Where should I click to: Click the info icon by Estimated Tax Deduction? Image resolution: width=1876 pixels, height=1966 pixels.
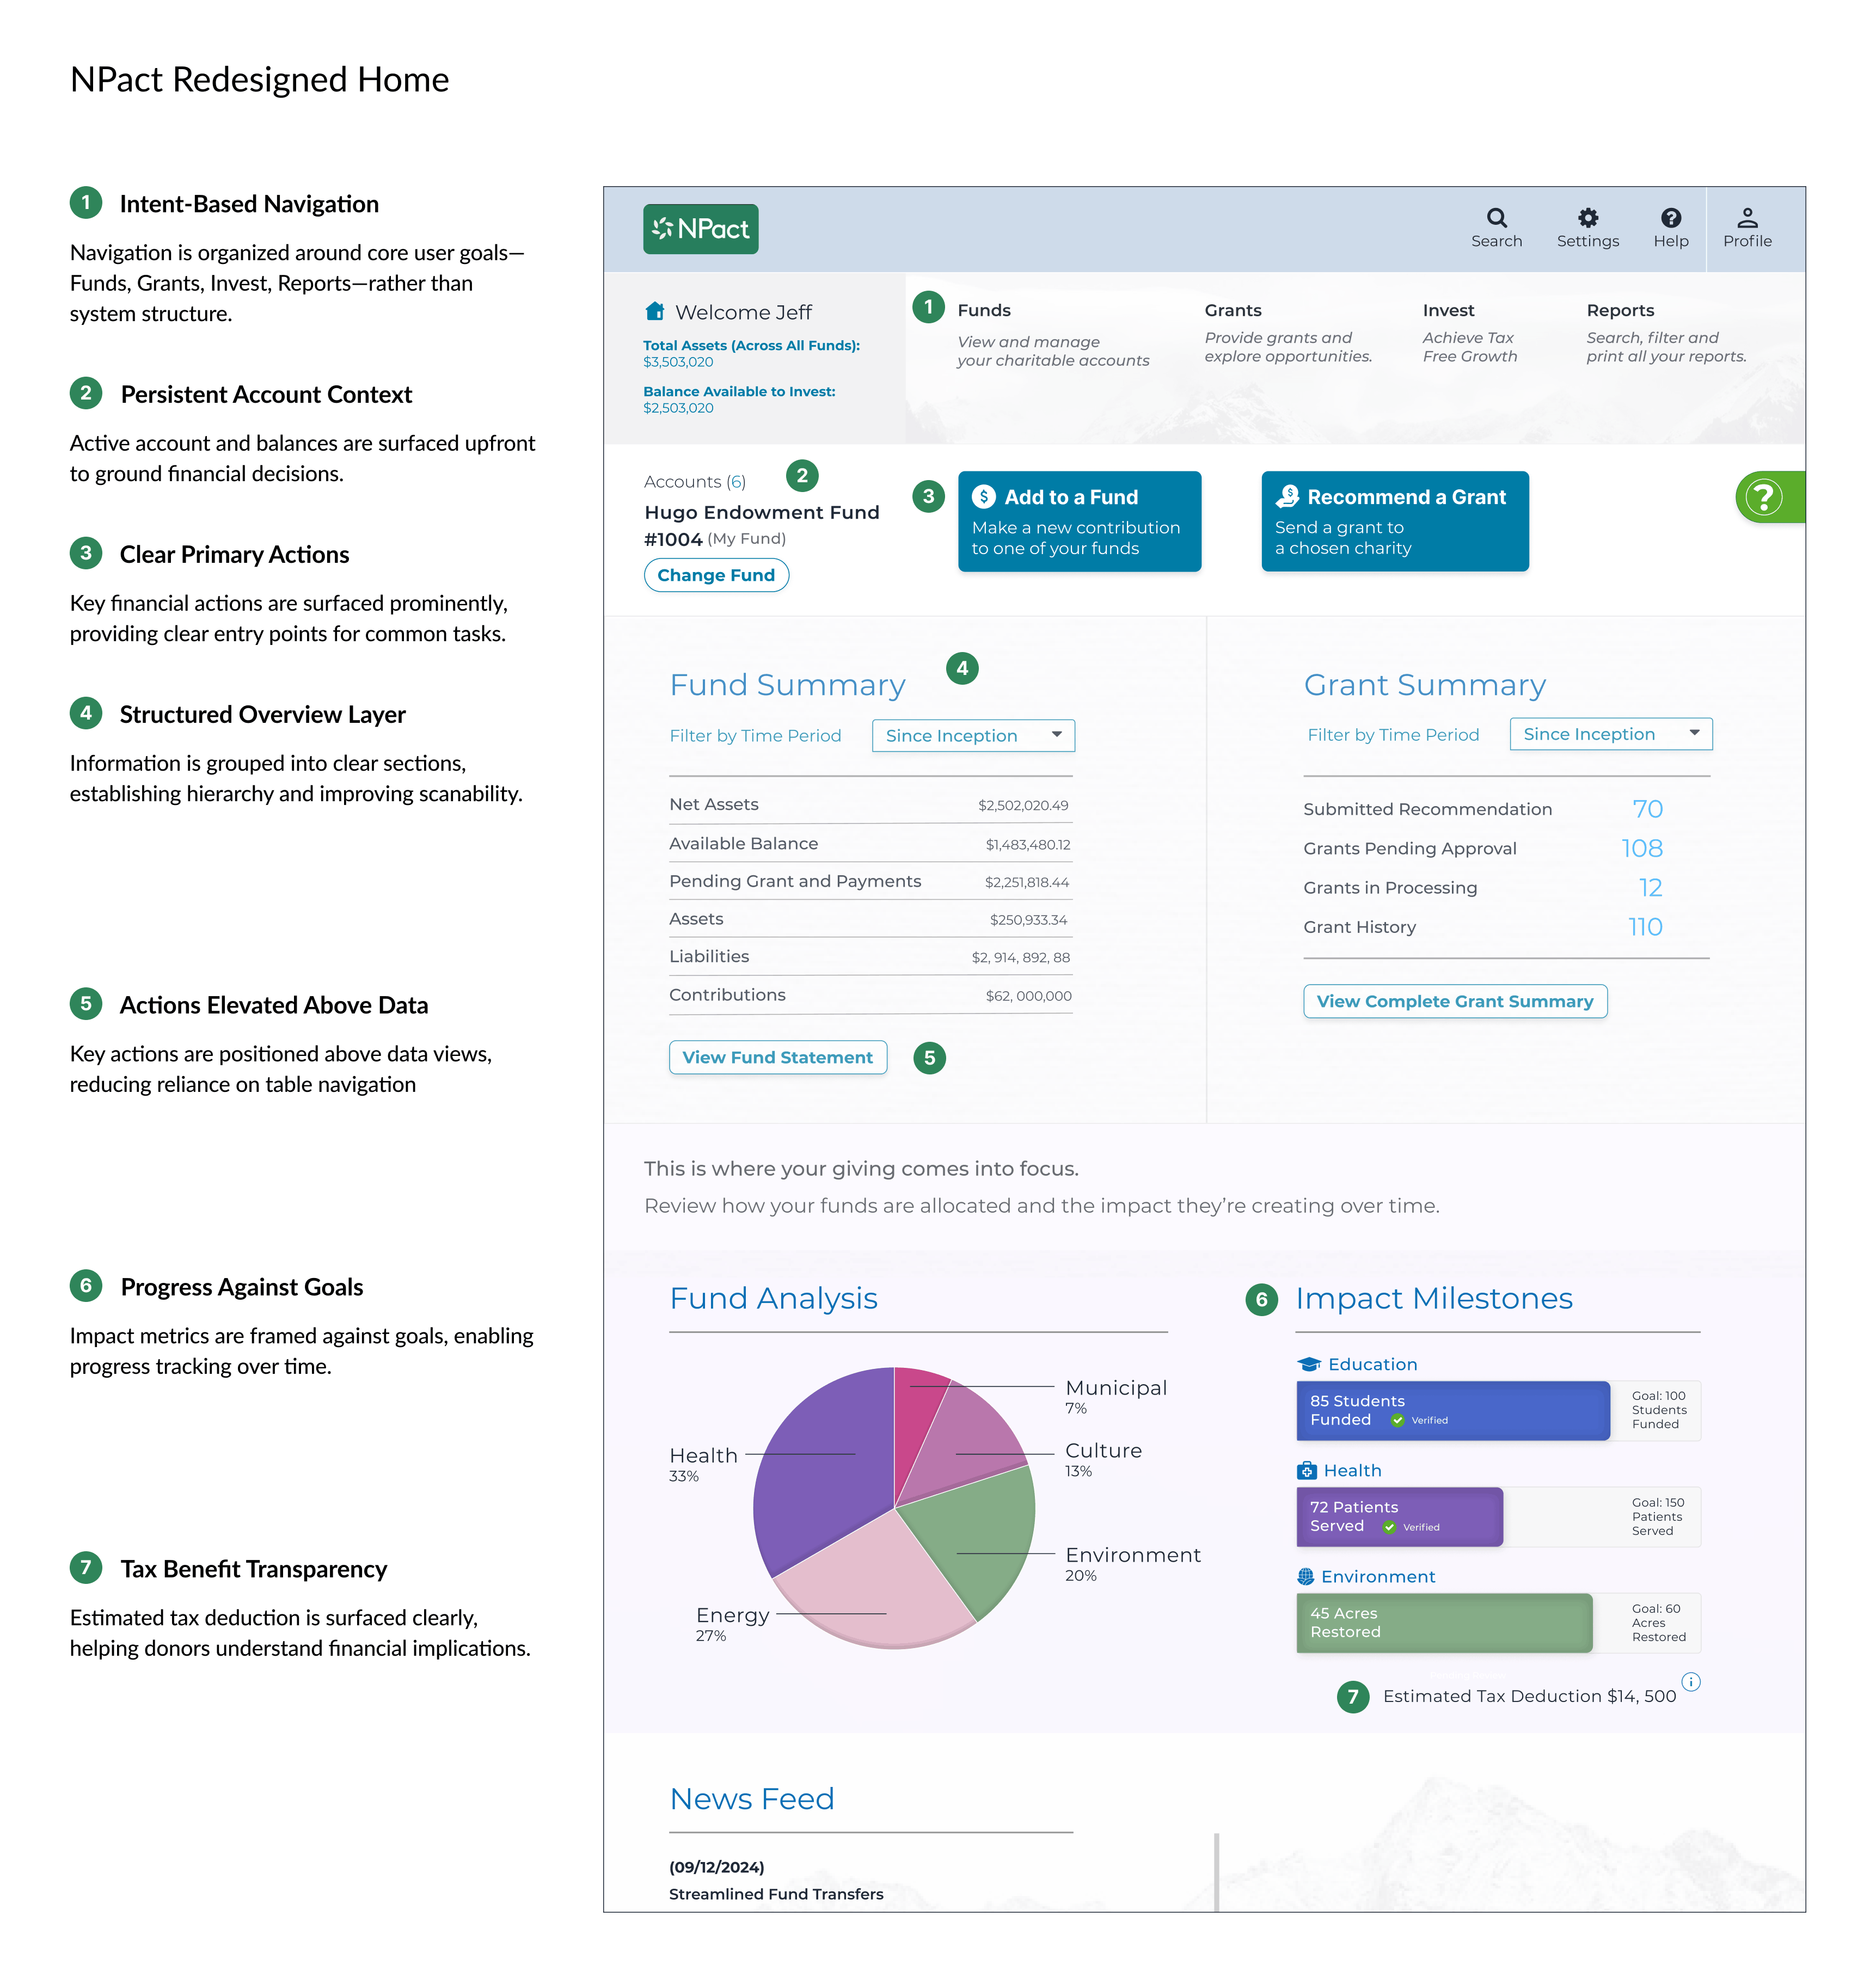click(1691, 1681)
